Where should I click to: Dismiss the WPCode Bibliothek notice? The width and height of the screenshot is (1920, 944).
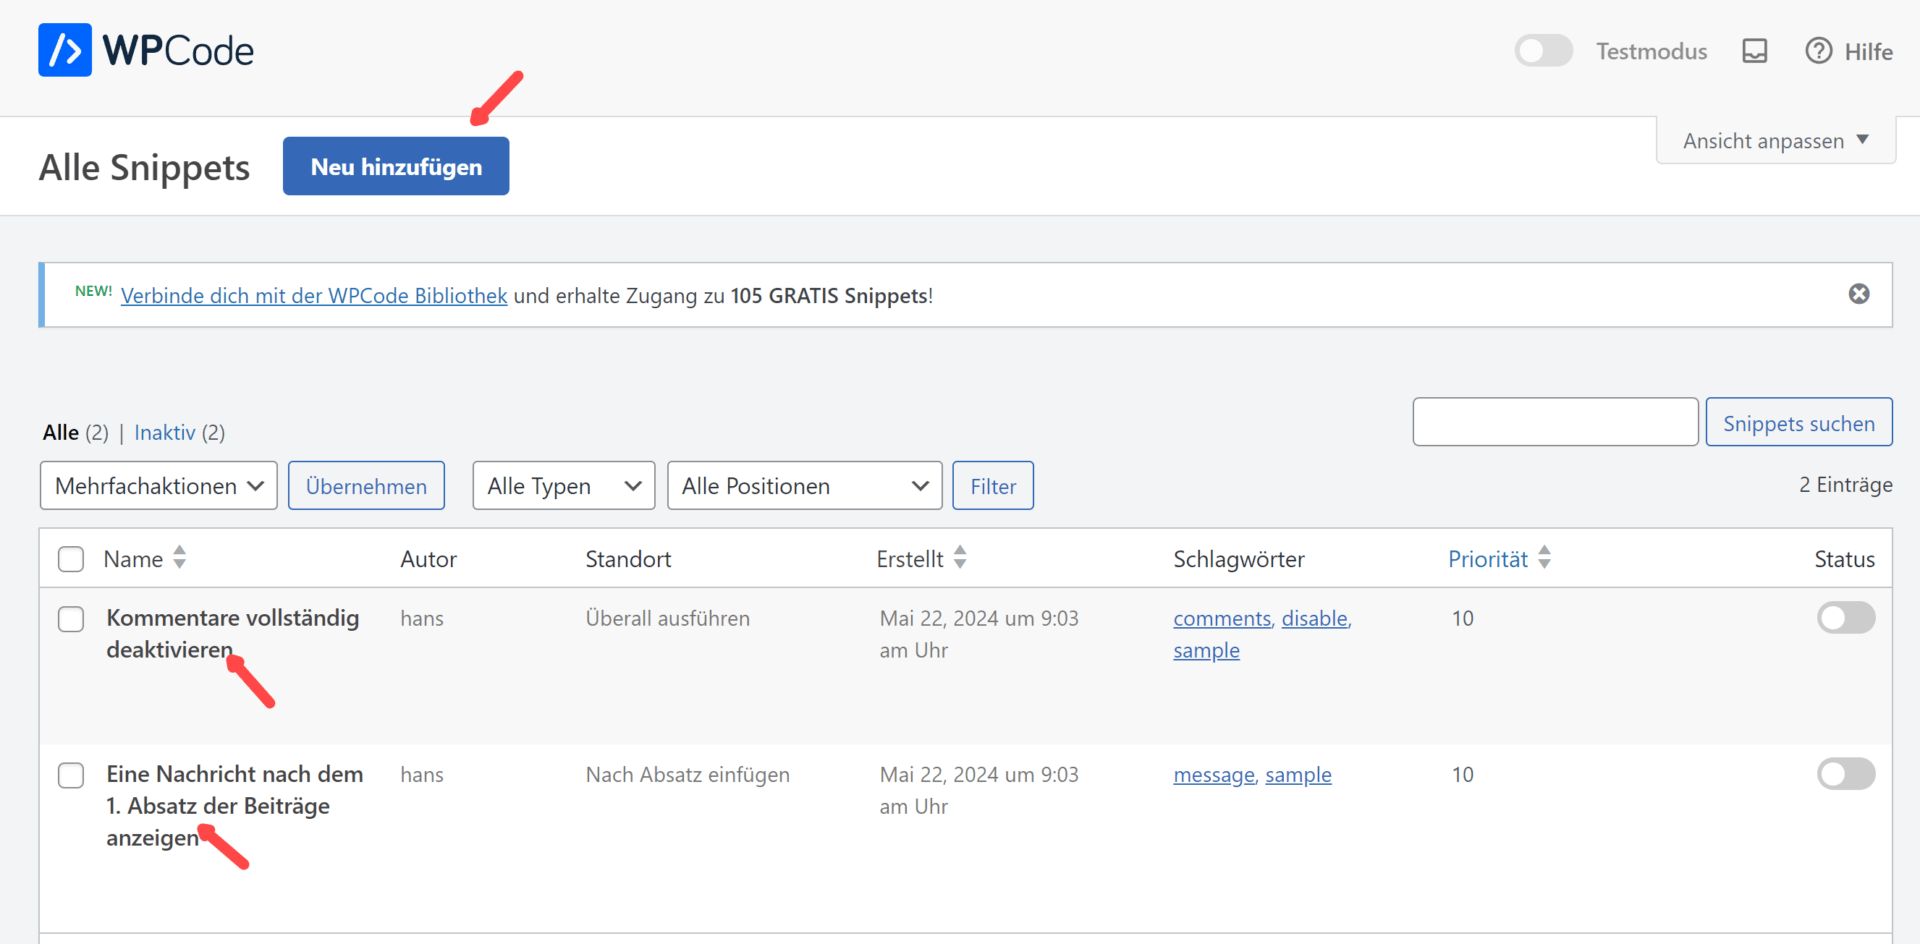click(x=1858, y=294)
